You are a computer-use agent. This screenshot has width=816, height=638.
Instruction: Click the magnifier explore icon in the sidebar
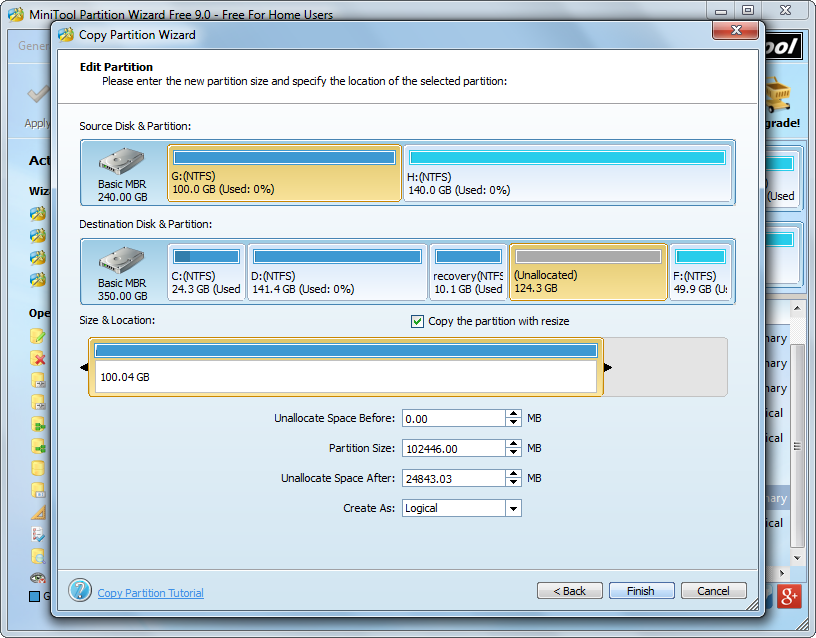[x=38, y=556]
